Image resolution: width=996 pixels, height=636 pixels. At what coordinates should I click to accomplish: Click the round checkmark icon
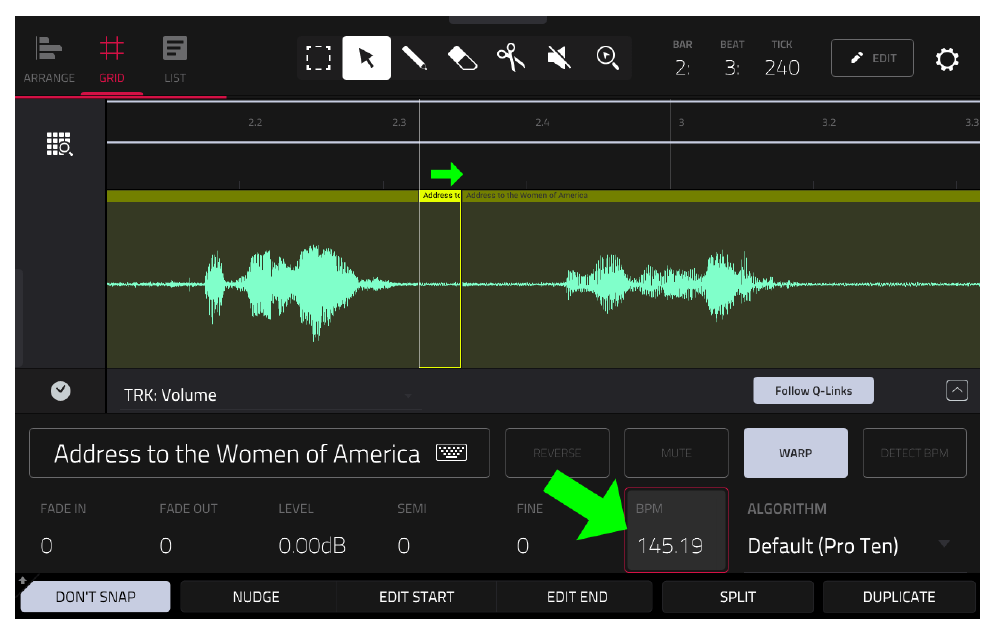(60, 391)
